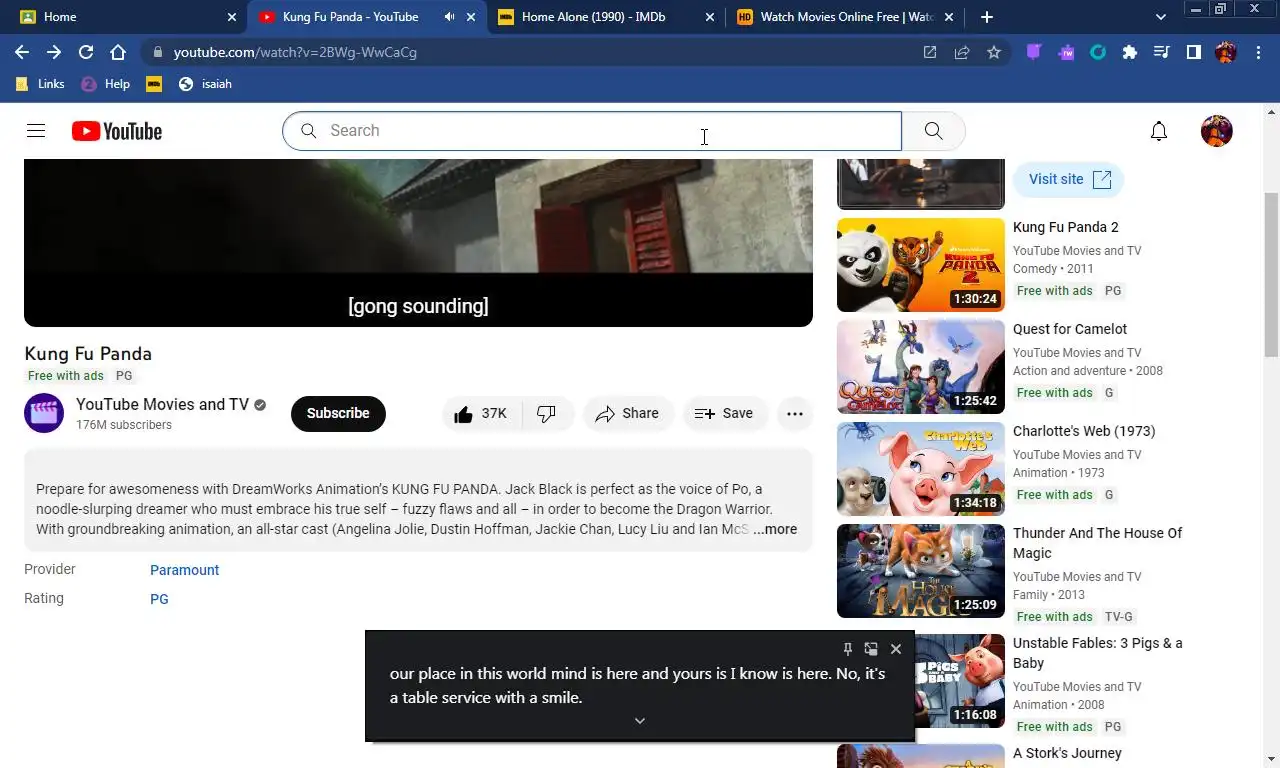Go to the YouTube home logo
The width and height of the screenshot is (1280, 768).
[117, 131]
